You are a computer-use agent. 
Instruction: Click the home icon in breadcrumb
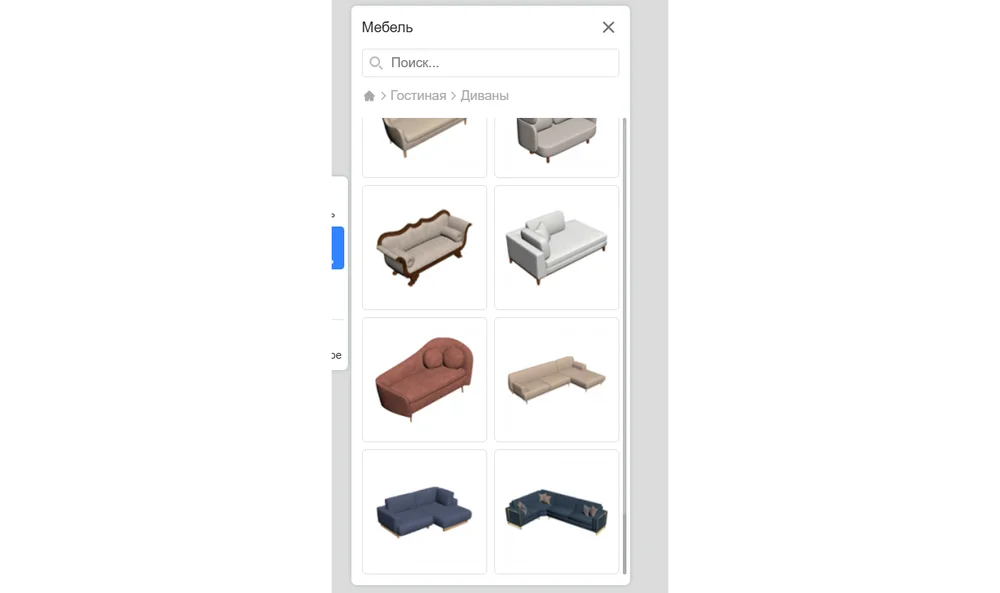click(369, 96)
